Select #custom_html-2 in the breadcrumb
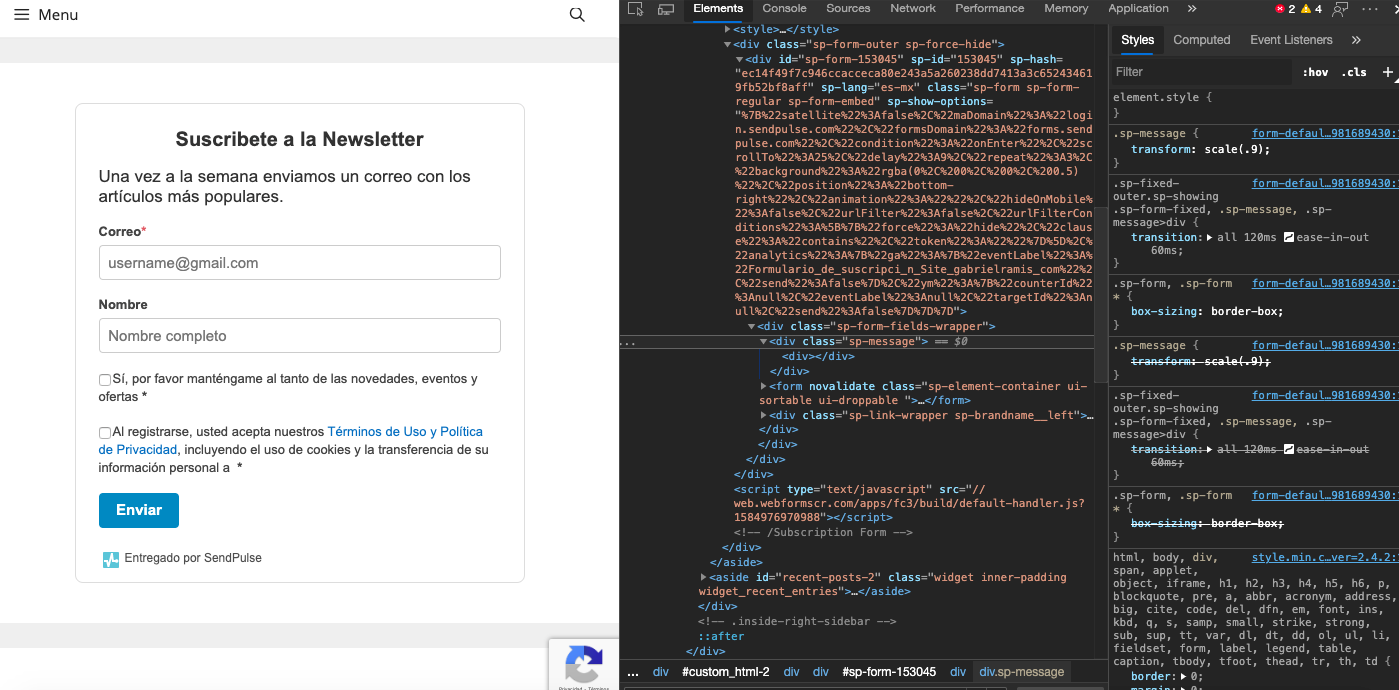This screenshot has height=690, width=1399. 726,672
